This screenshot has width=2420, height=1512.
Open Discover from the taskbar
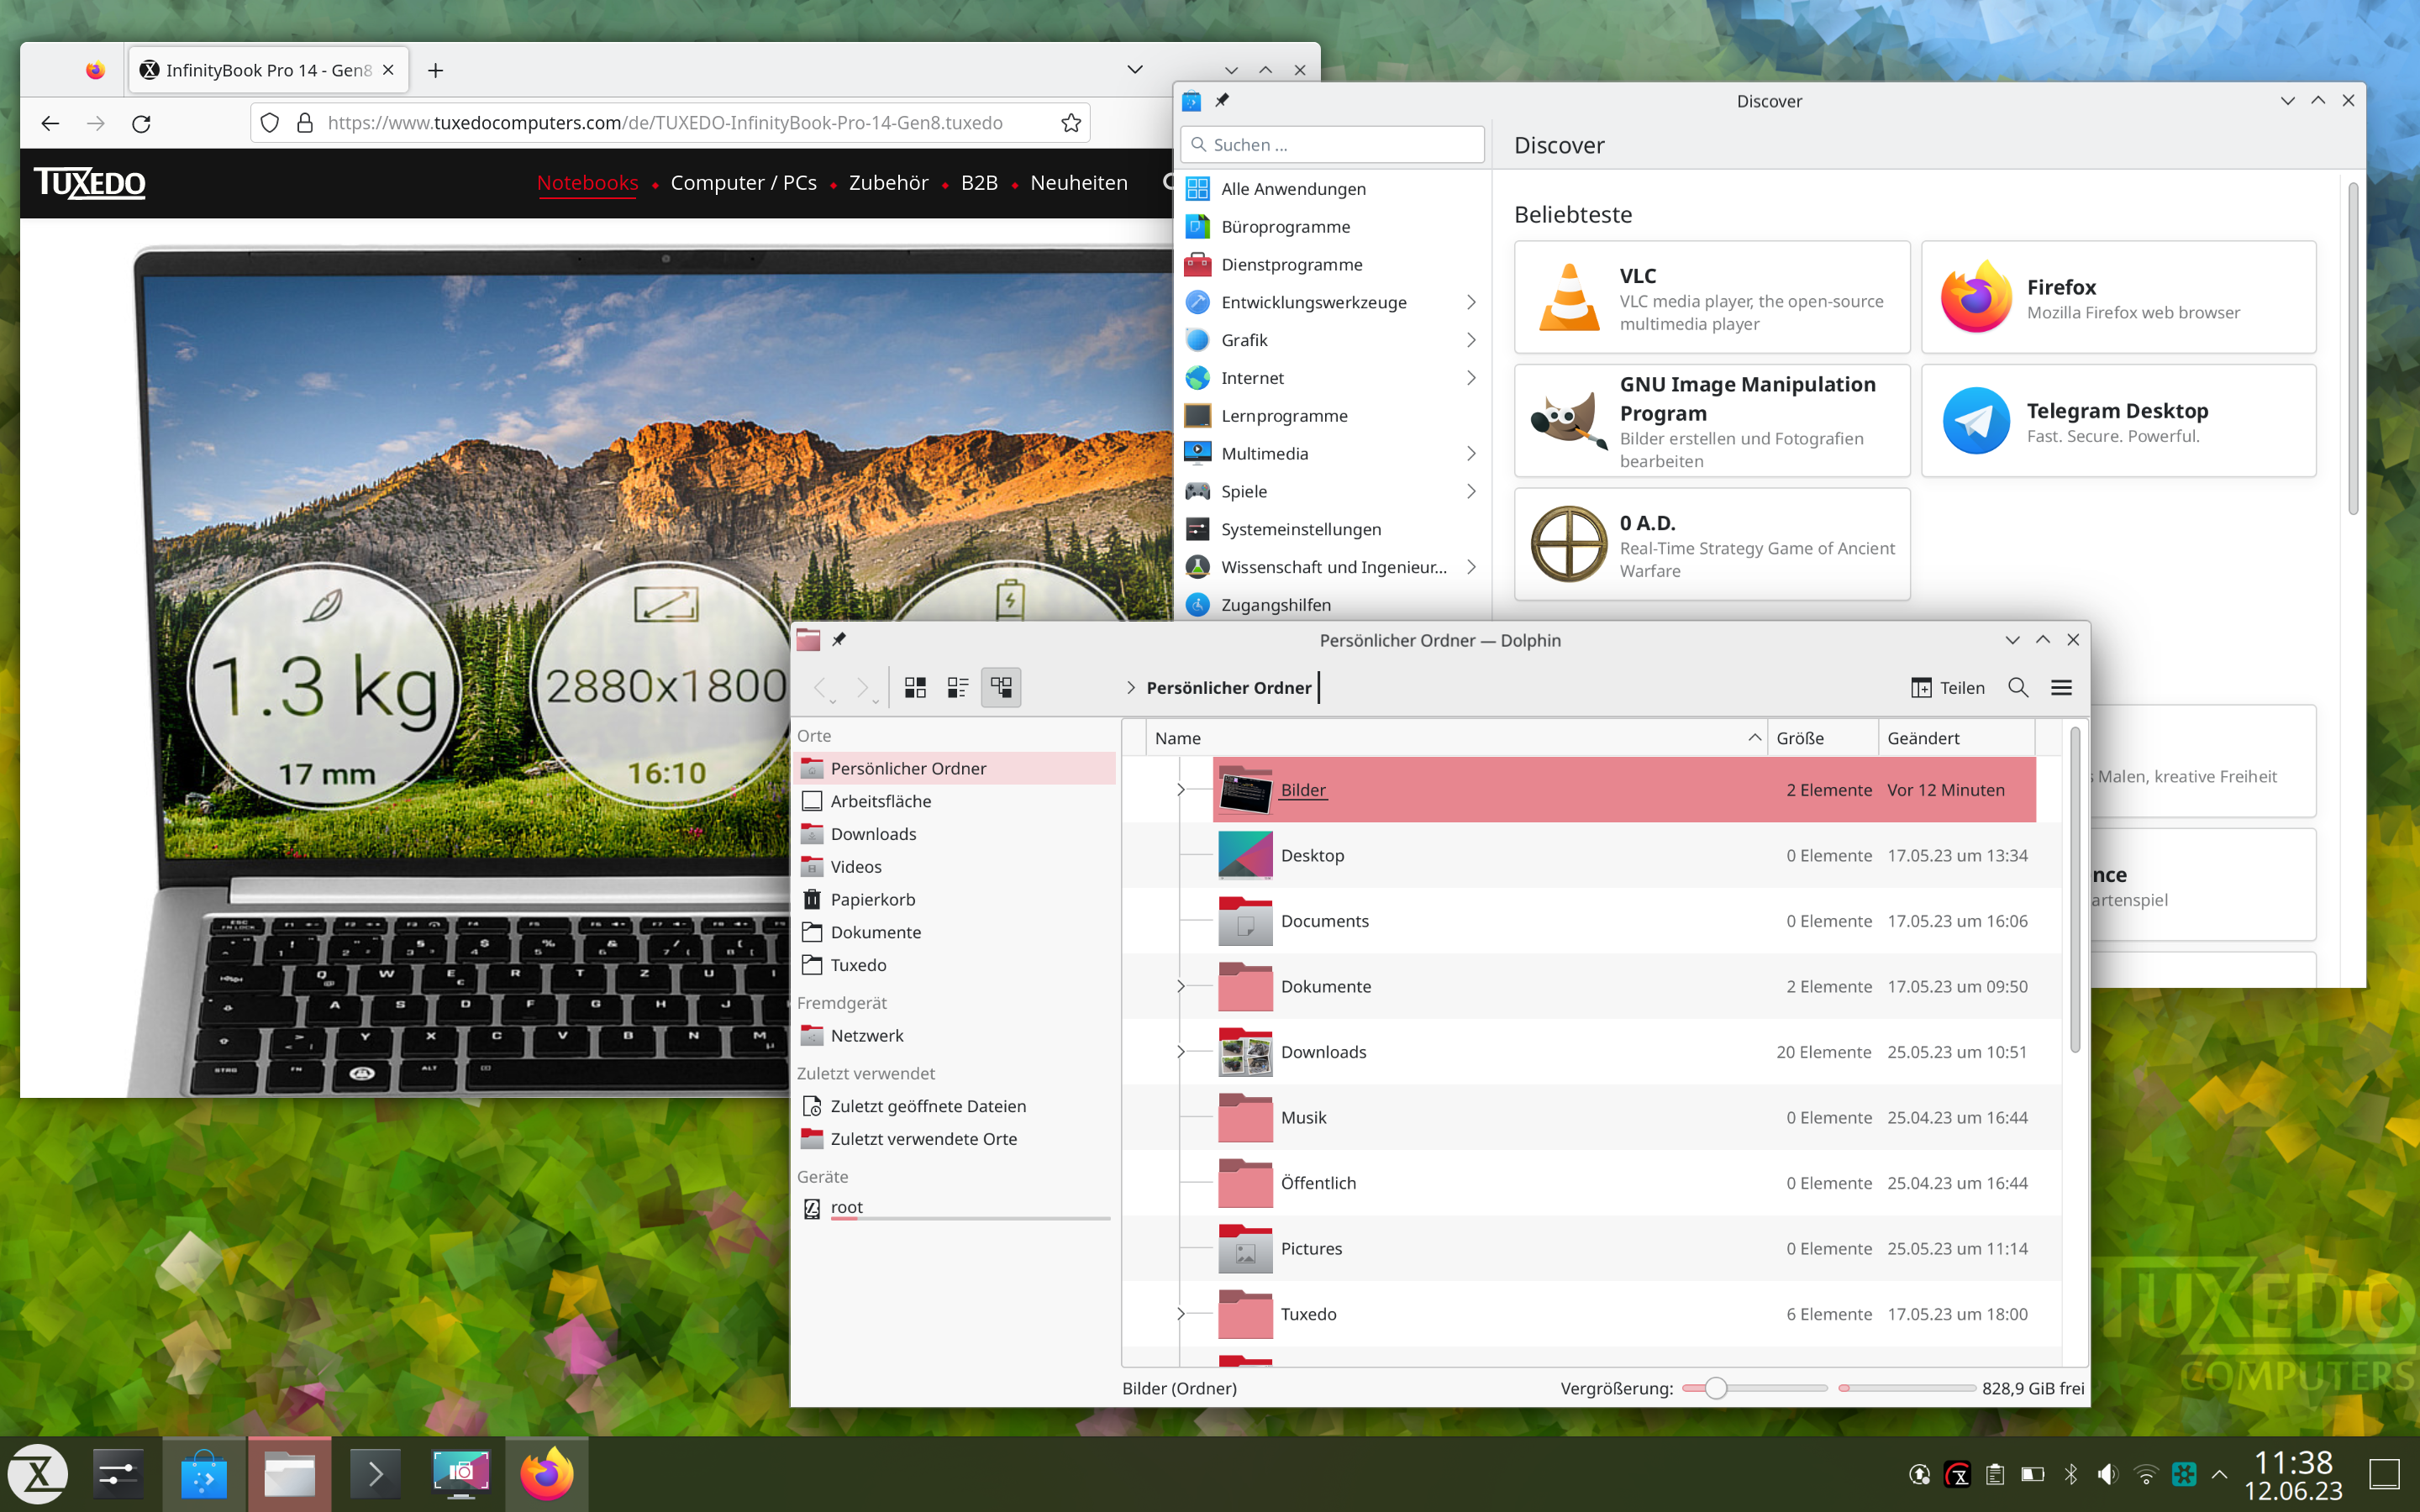(x=204, y=1473)
